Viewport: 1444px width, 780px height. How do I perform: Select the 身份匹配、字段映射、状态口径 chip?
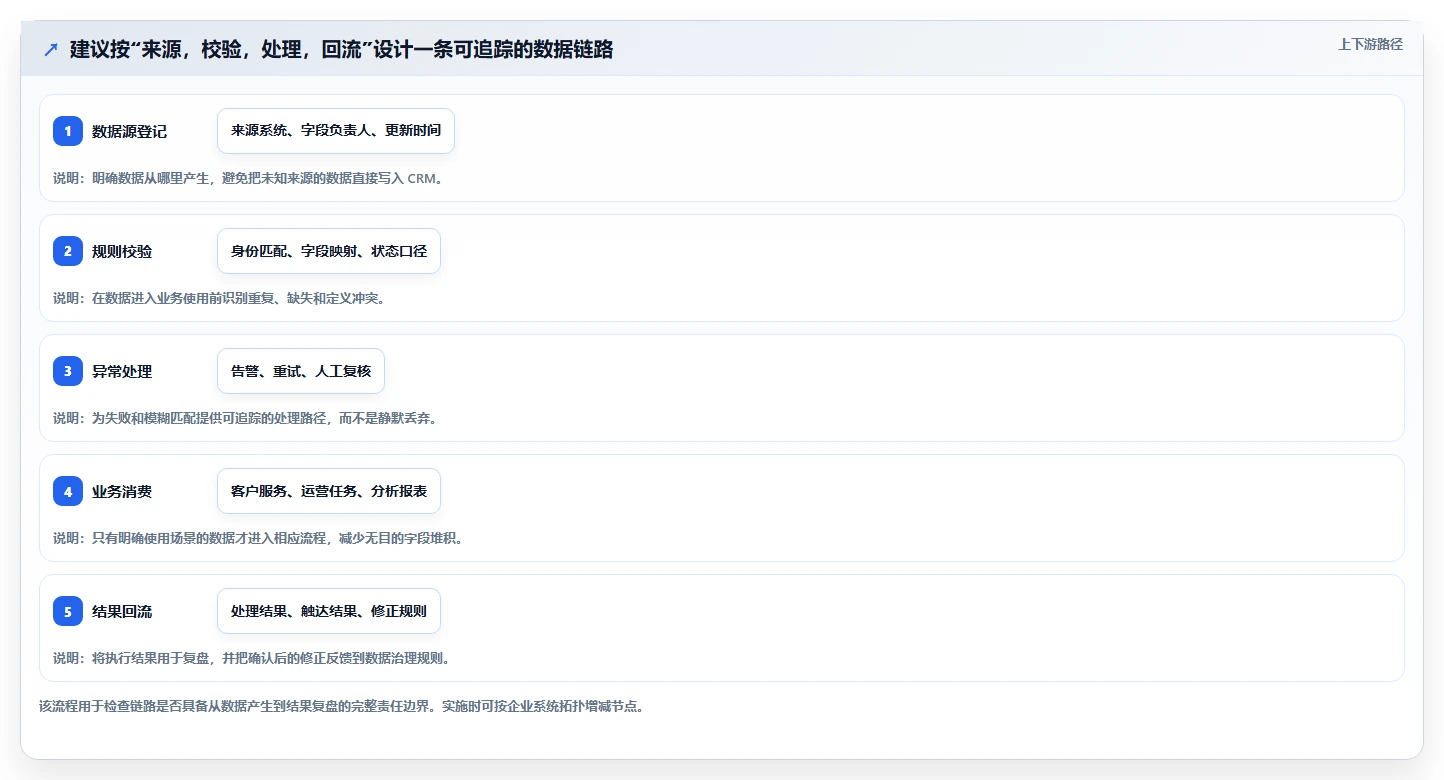click(x=329, y=251)
